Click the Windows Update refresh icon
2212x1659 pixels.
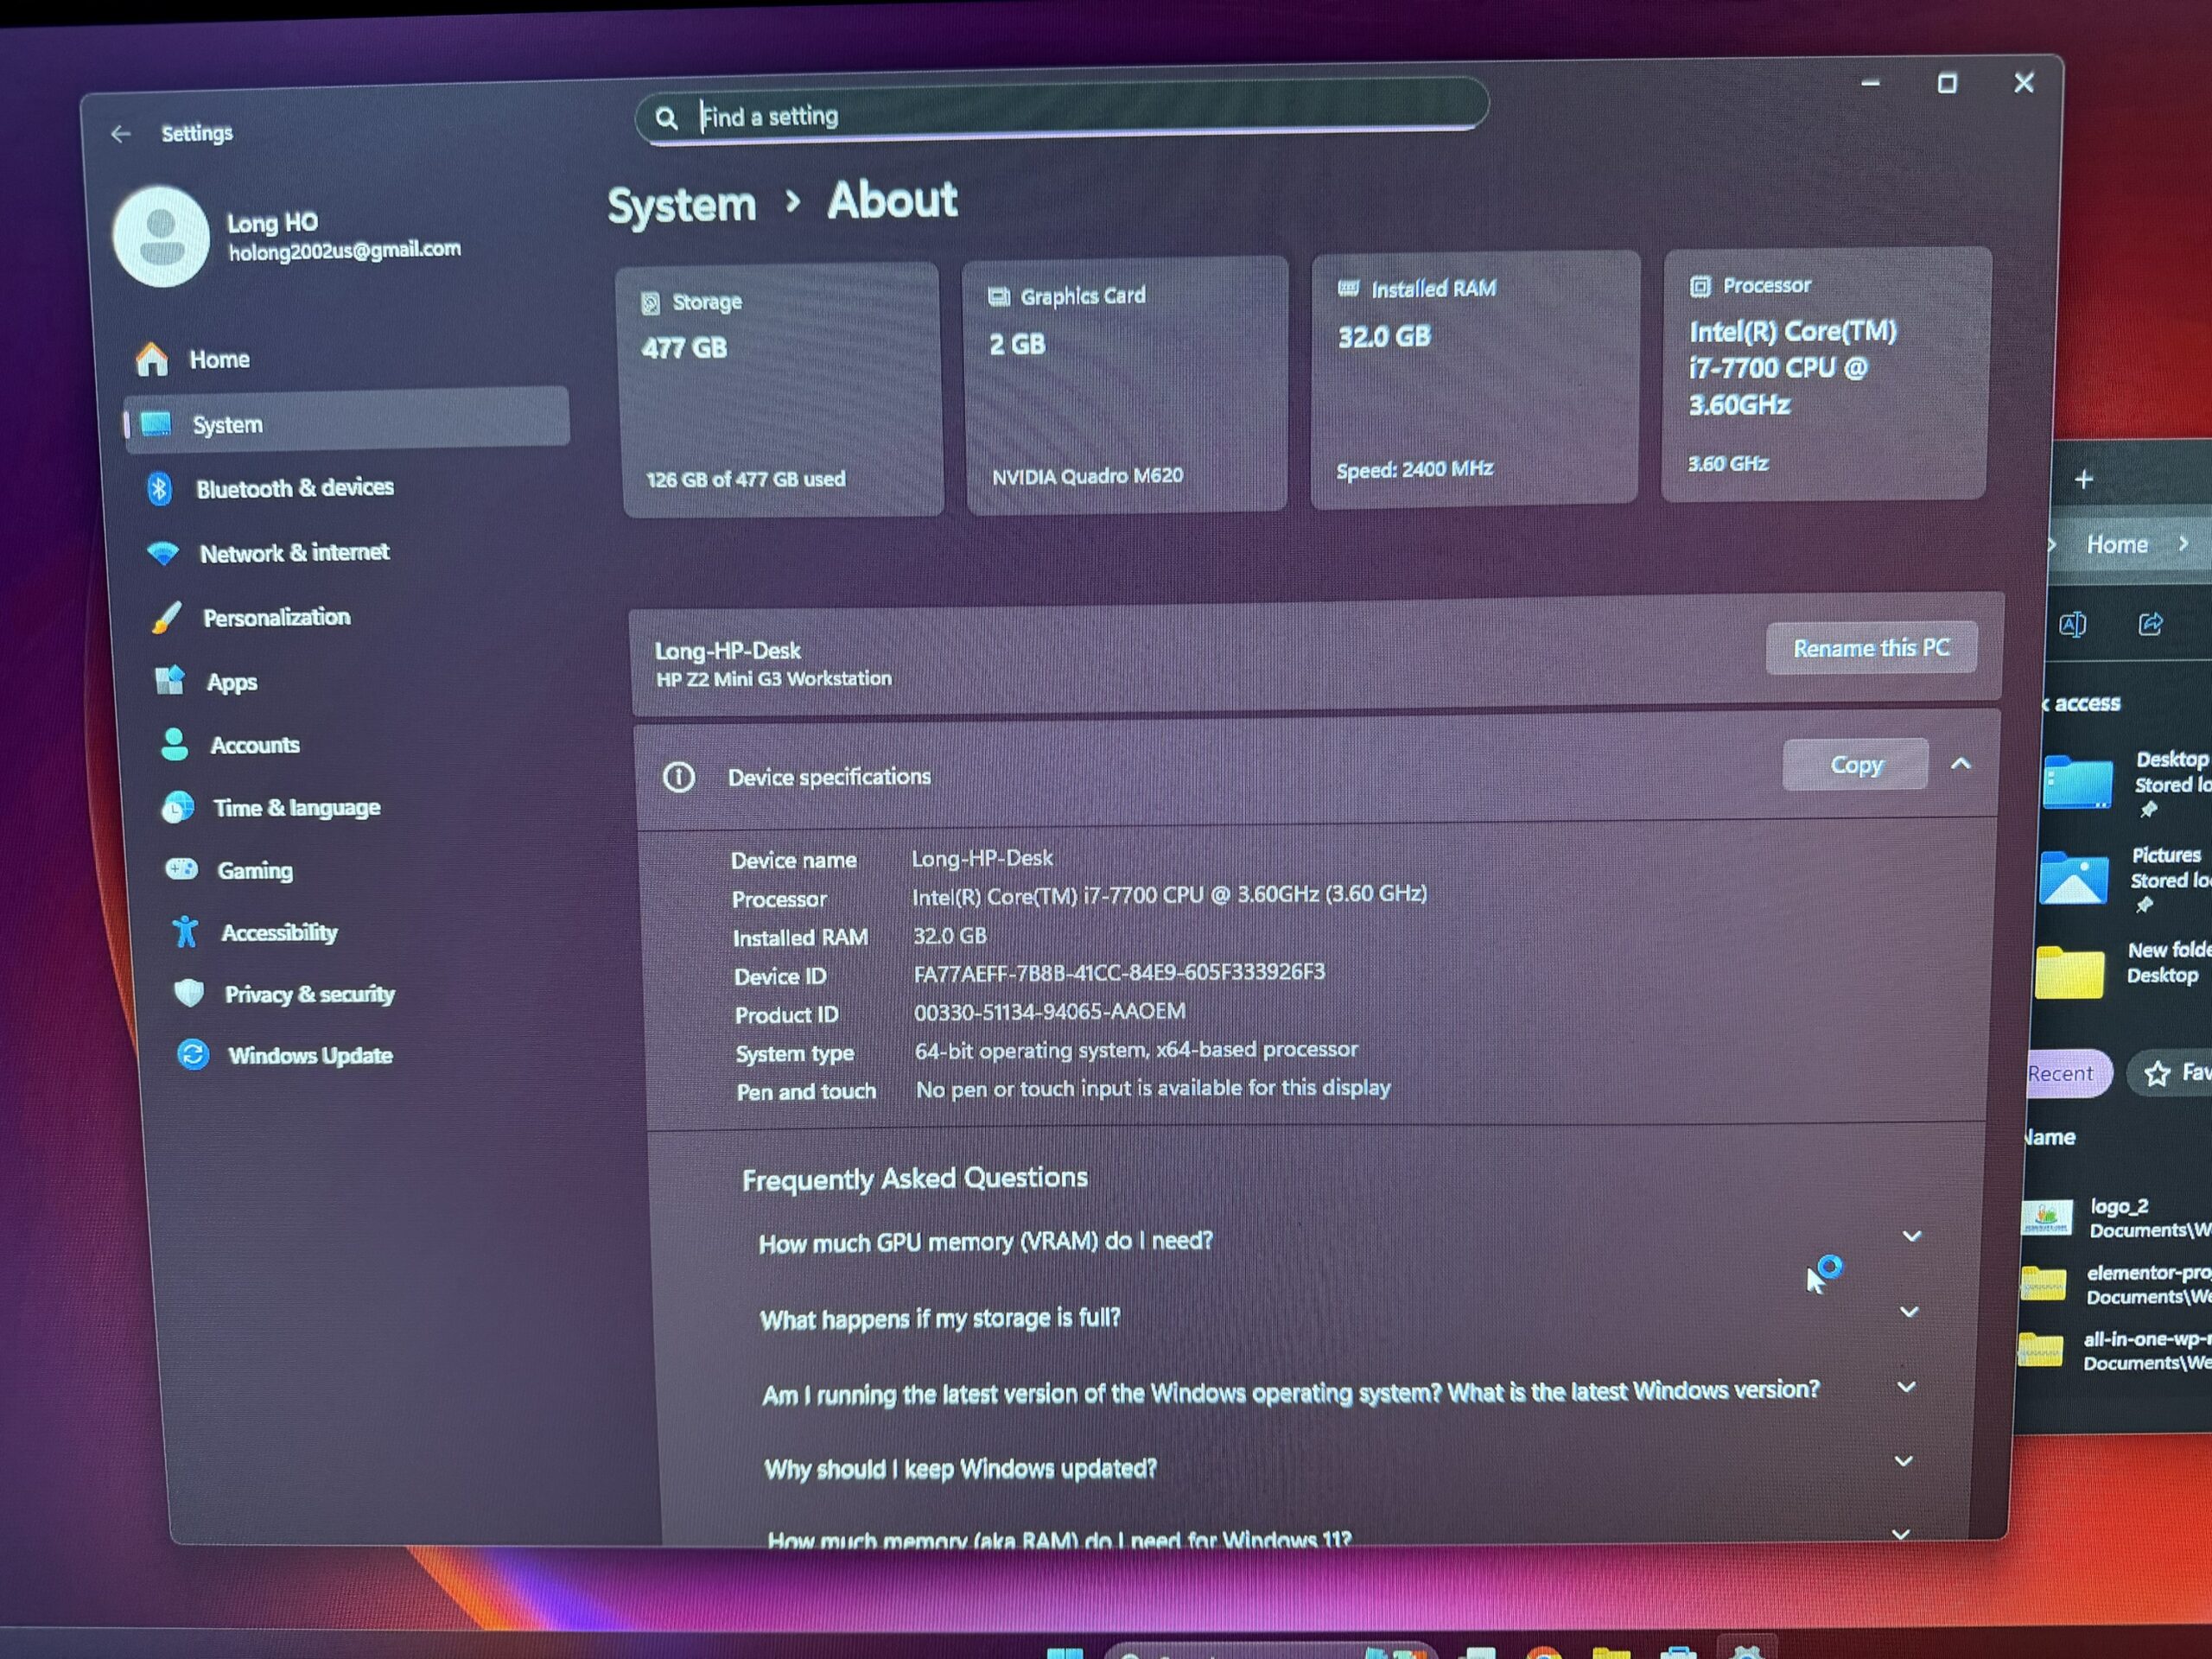(193, 1055)
